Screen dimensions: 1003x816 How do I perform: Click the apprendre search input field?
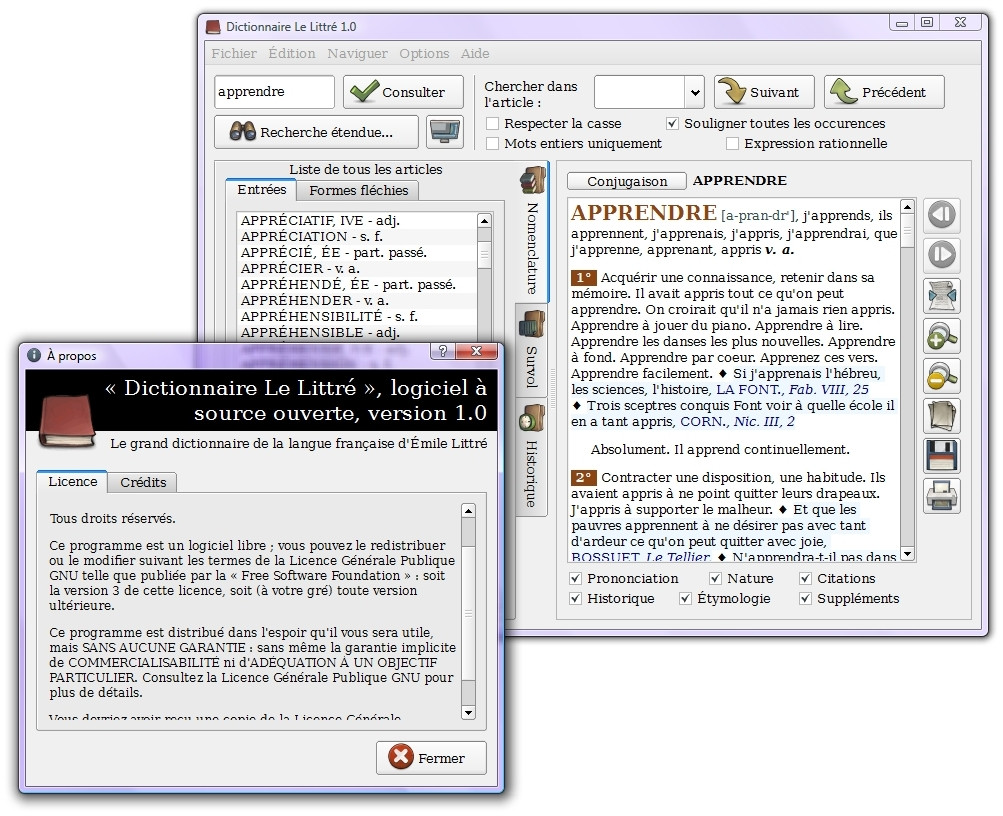pyautogui.click(x=275, y=92)
